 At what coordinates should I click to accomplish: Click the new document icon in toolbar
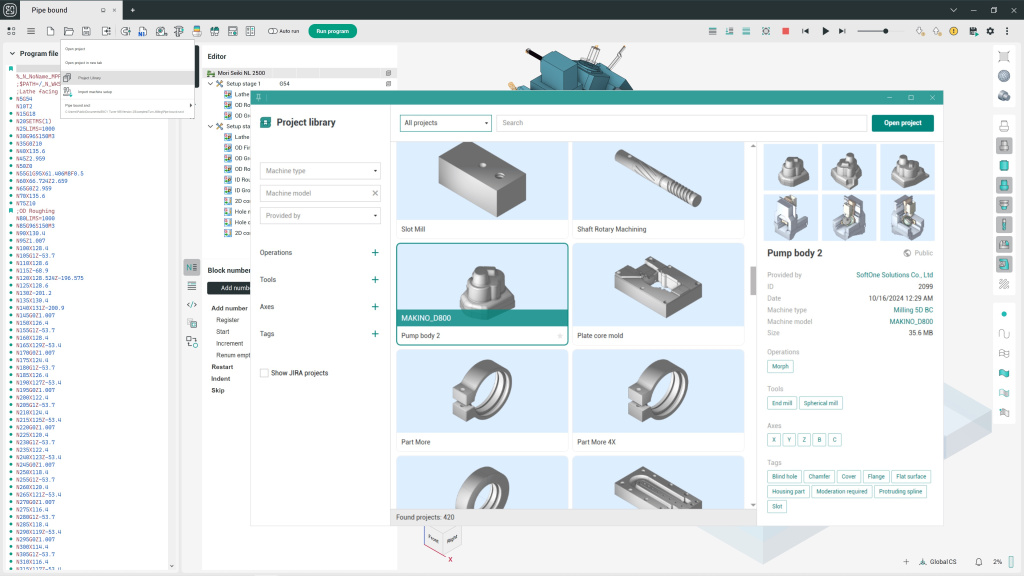pyautogui.click(x=49, y=31)
